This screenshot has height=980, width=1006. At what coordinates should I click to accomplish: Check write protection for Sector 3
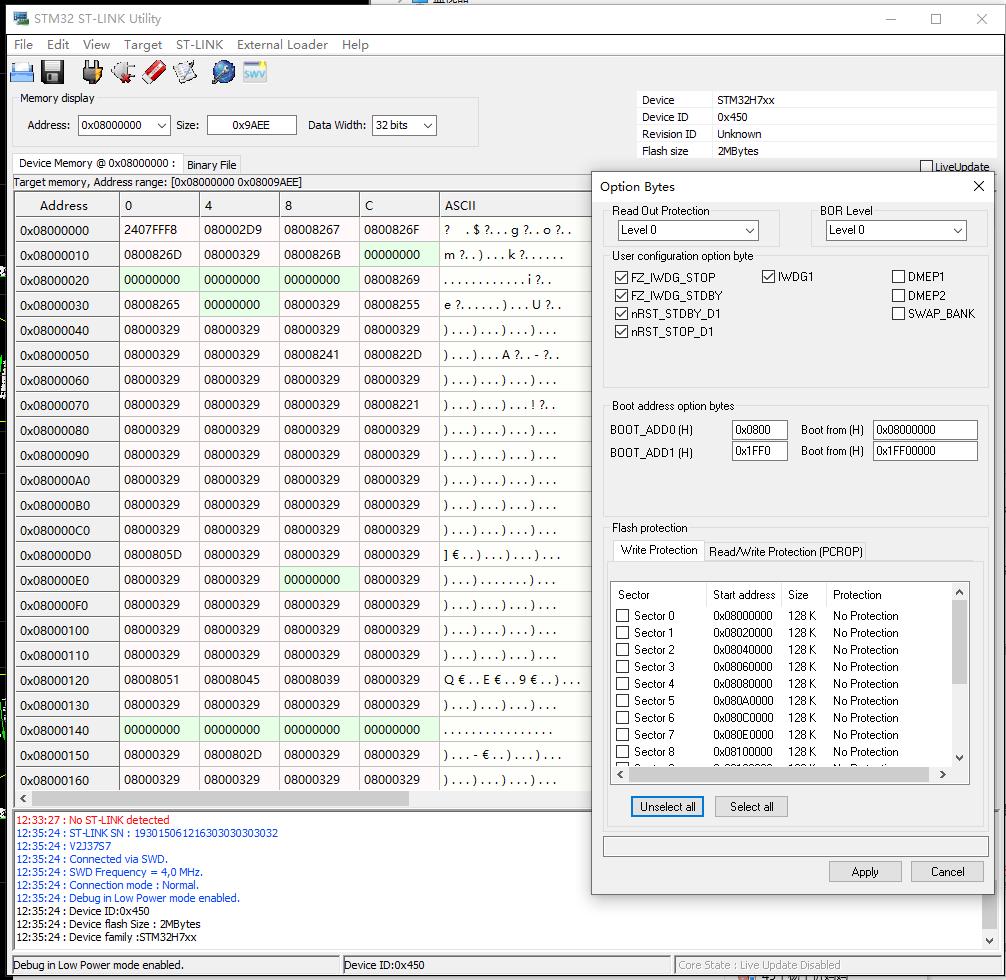622,666
